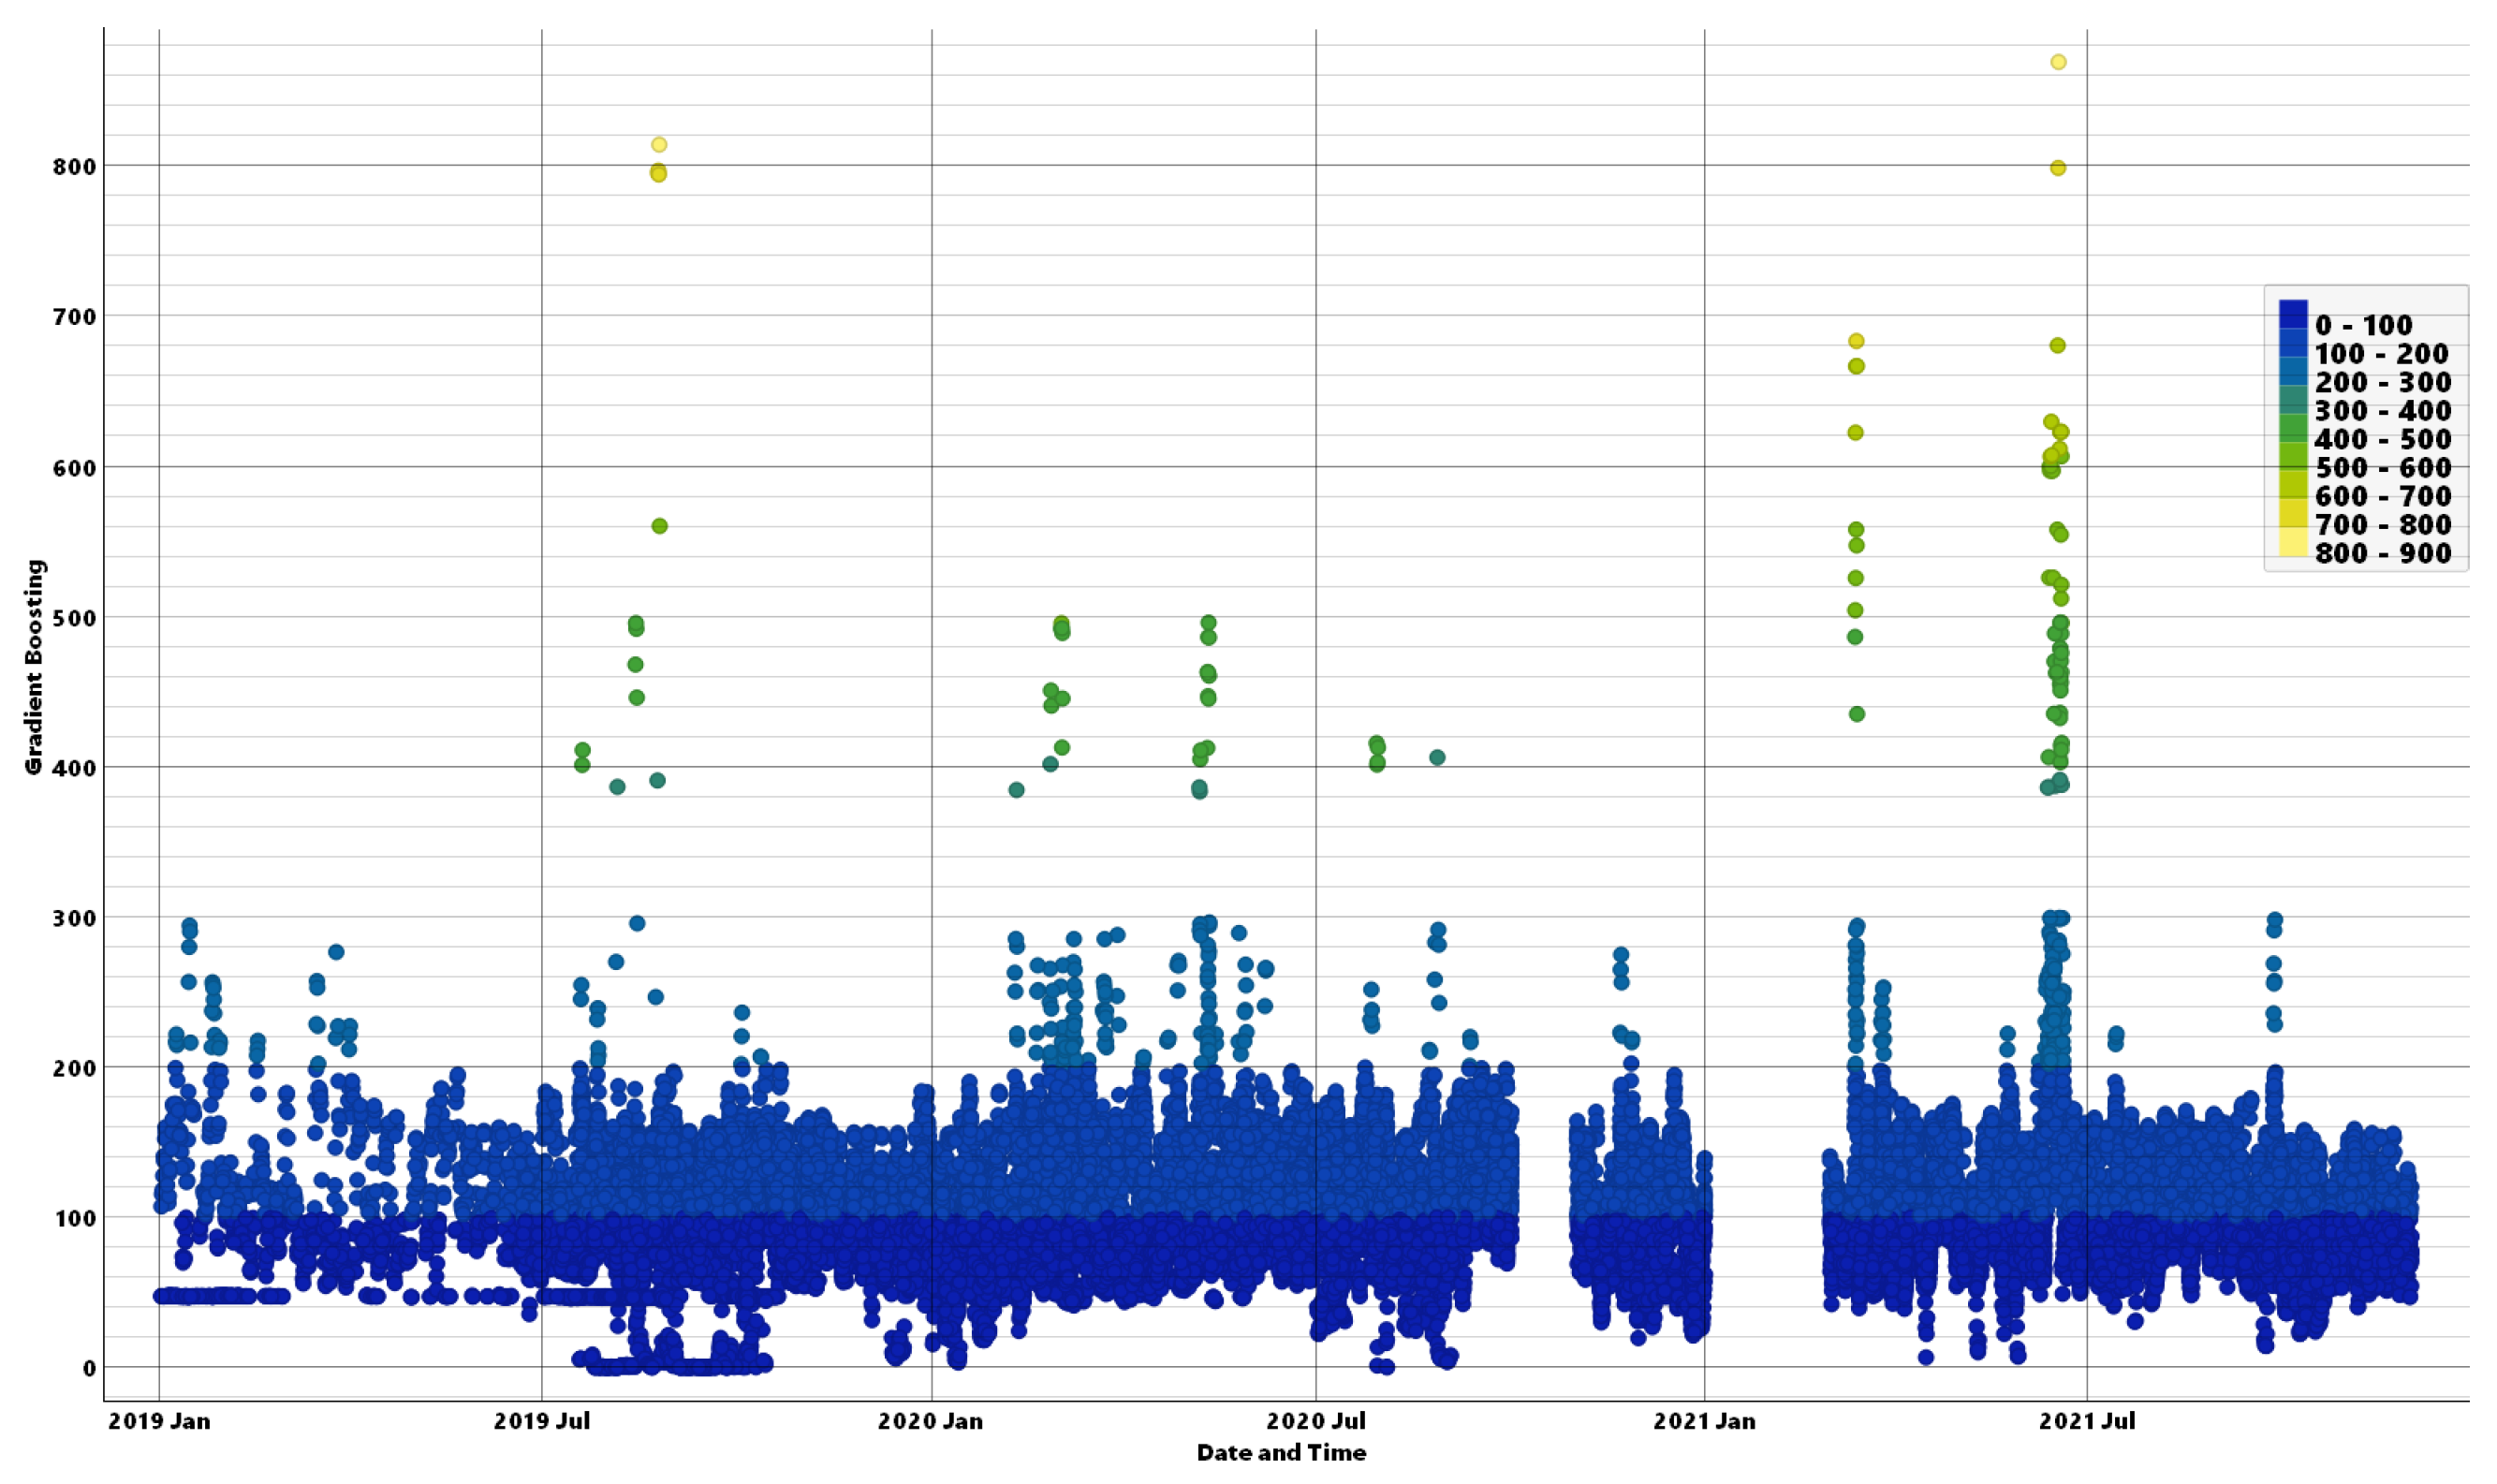Click the 300 y-axis tick label
2497x1484 pixels.
coord(74,918)
